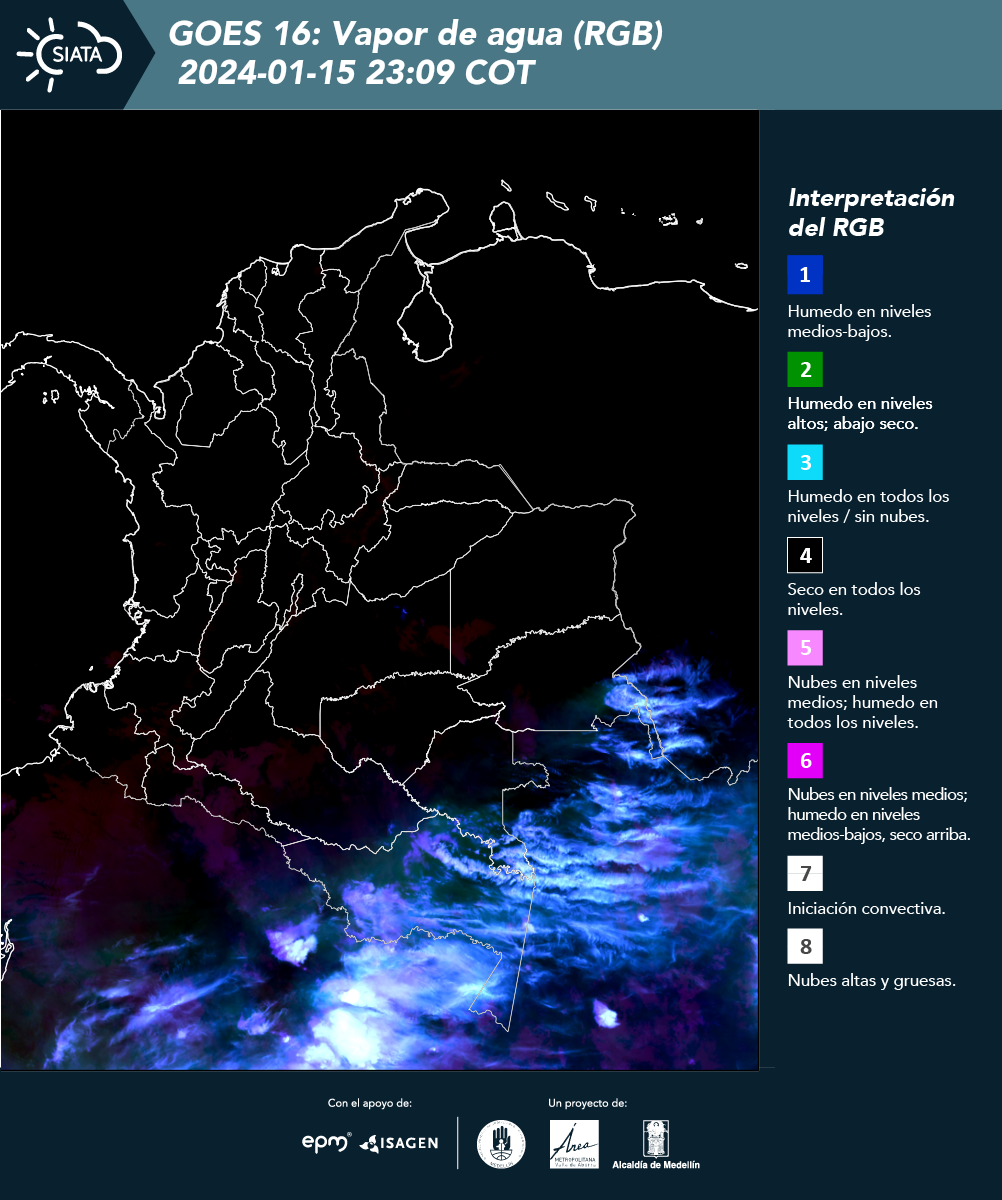This screenshot has width=1002, height=1200.
Task: Select the blue swatch numbered 1
Action: [805, 274]
